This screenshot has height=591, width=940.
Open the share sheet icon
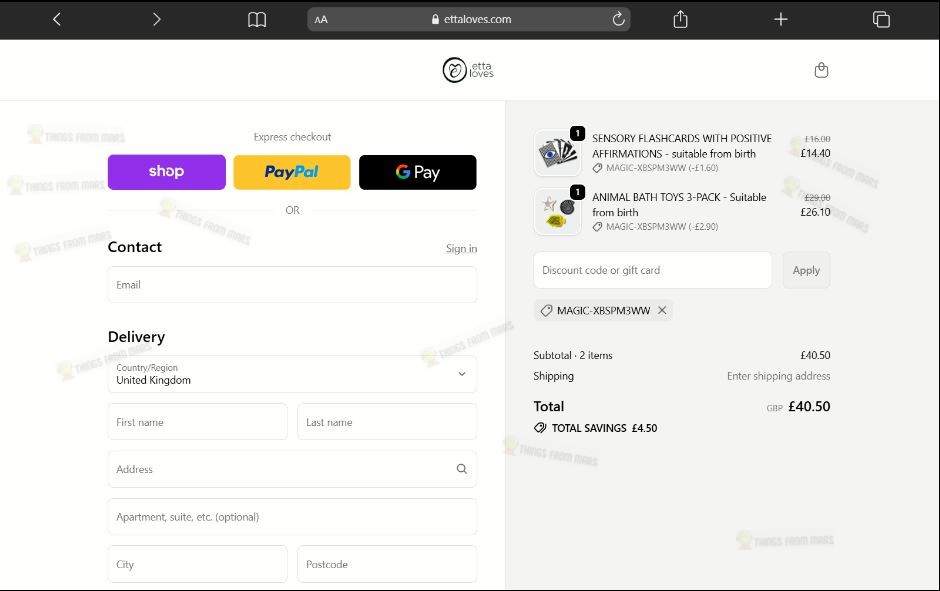pos(680,19)
